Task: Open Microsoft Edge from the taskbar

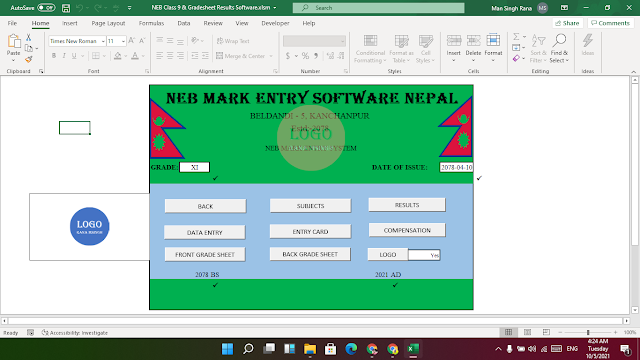Action: 351,349
